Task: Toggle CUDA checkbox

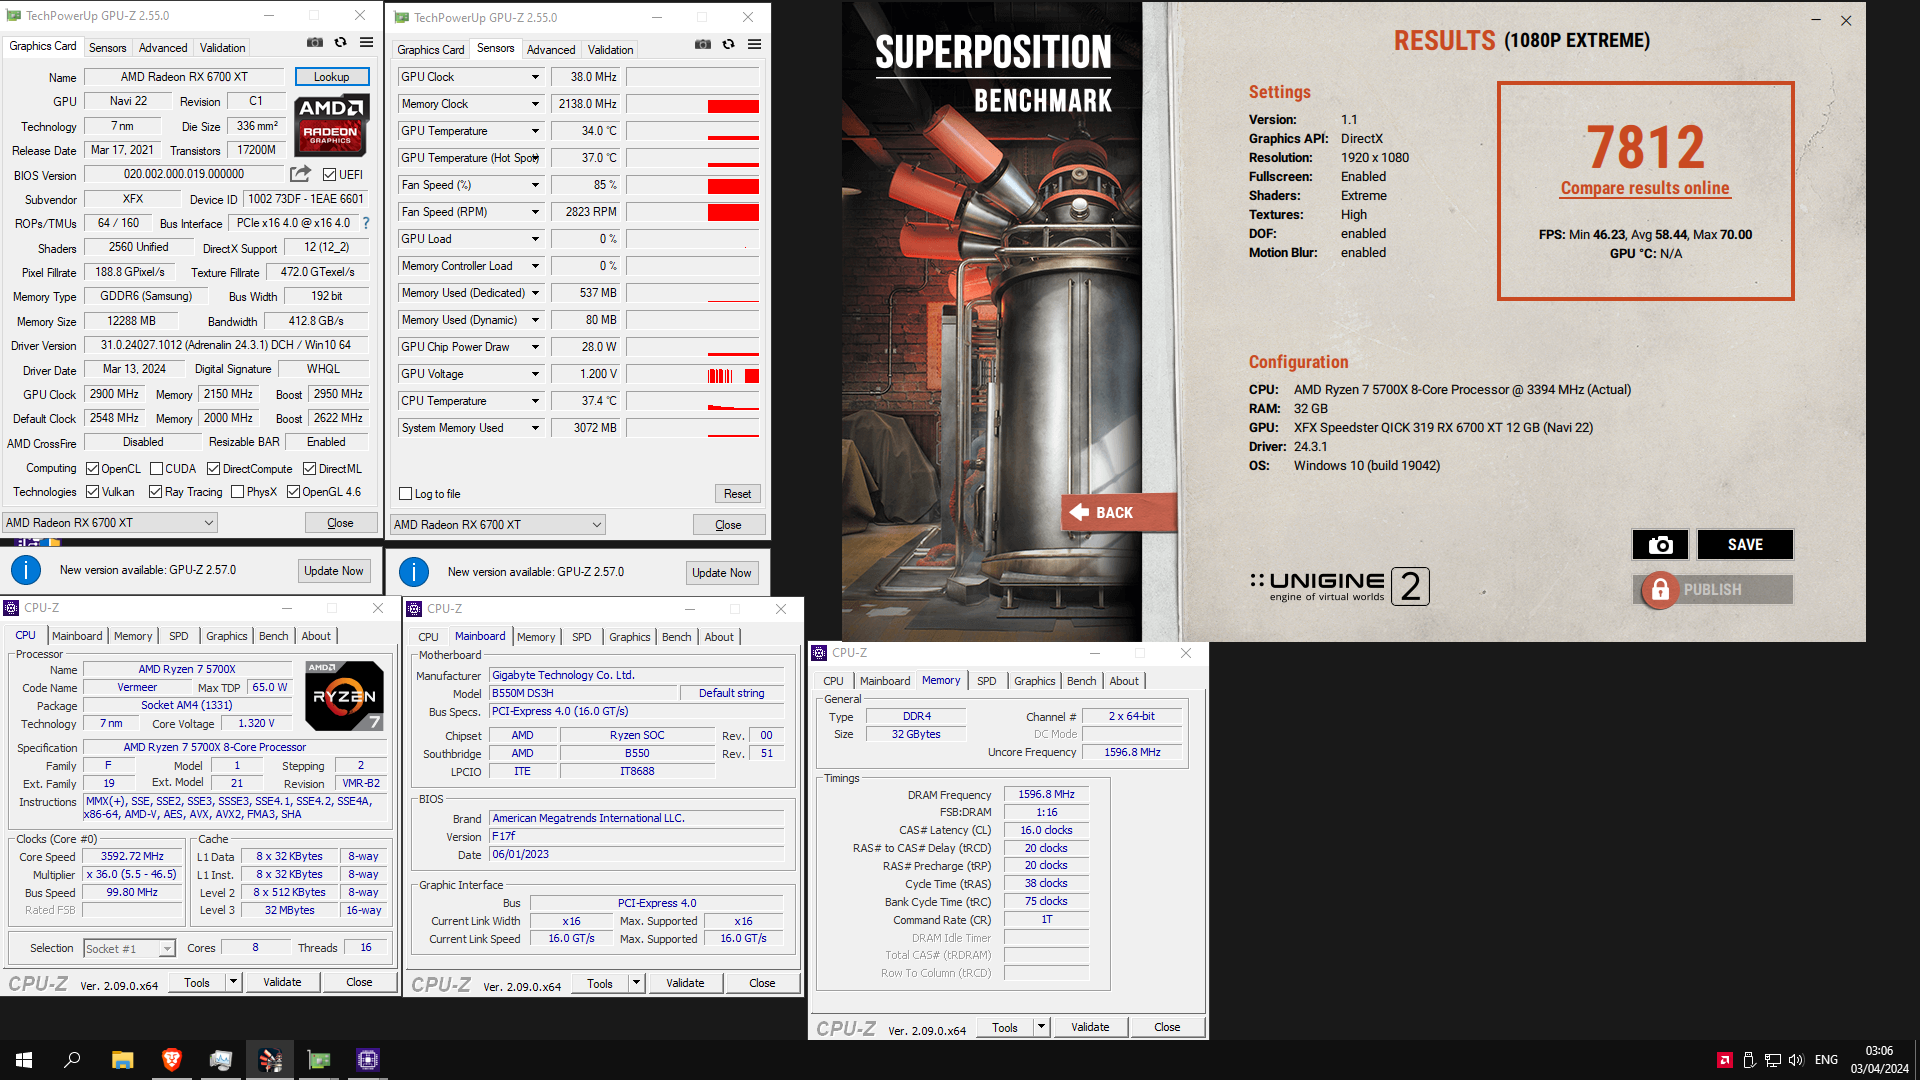Action: point(156,469)
